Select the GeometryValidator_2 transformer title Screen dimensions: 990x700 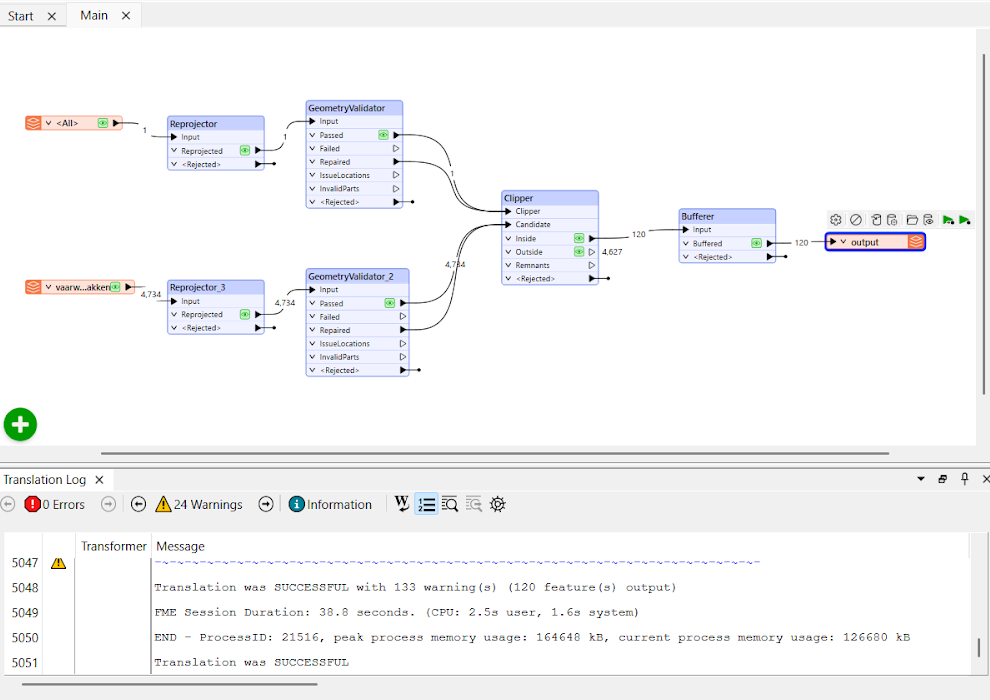point(357,276)
